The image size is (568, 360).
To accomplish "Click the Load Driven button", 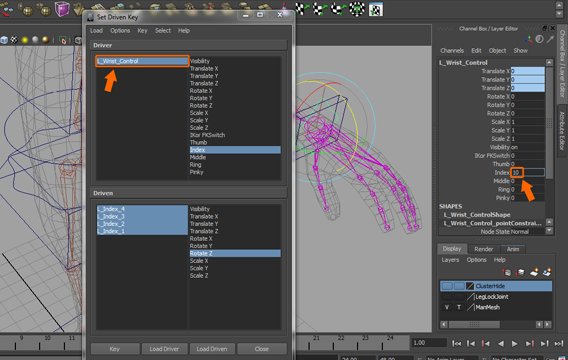I will (x=212, y=349).
